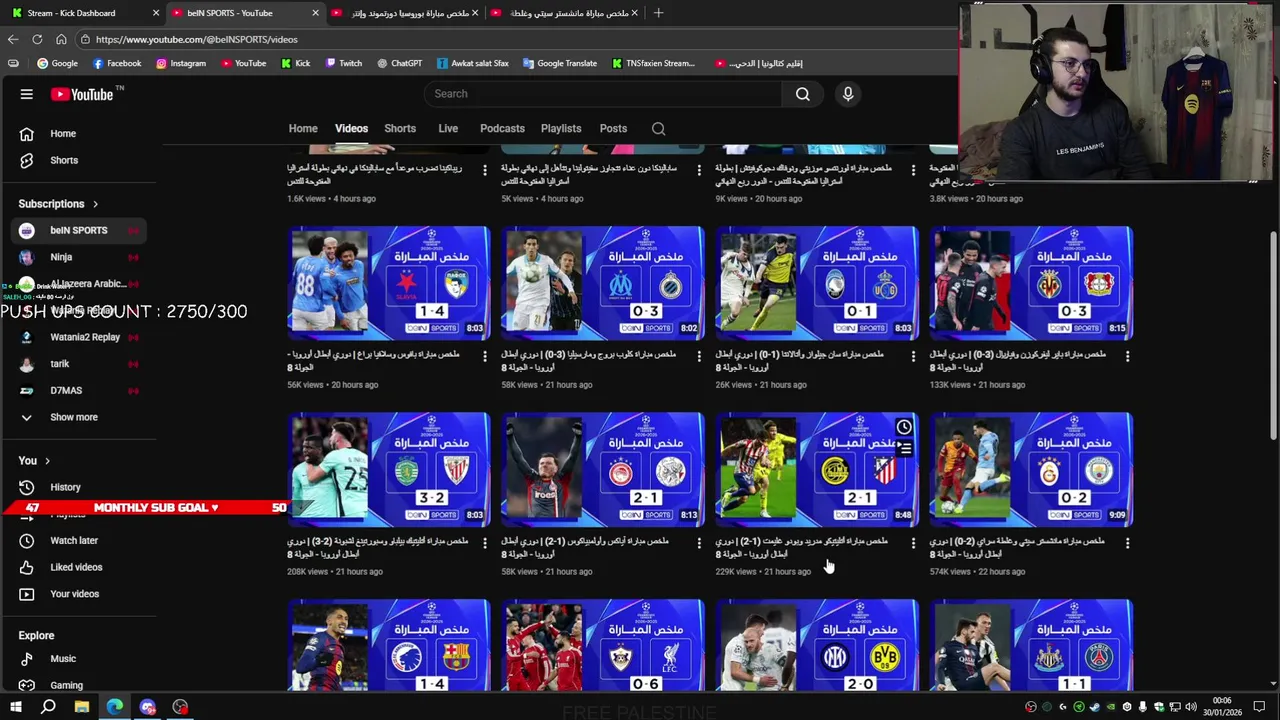The height and width of the screenshot is (720, 1280).
Task: Select the channel Shorts tab
Action: 400,129
